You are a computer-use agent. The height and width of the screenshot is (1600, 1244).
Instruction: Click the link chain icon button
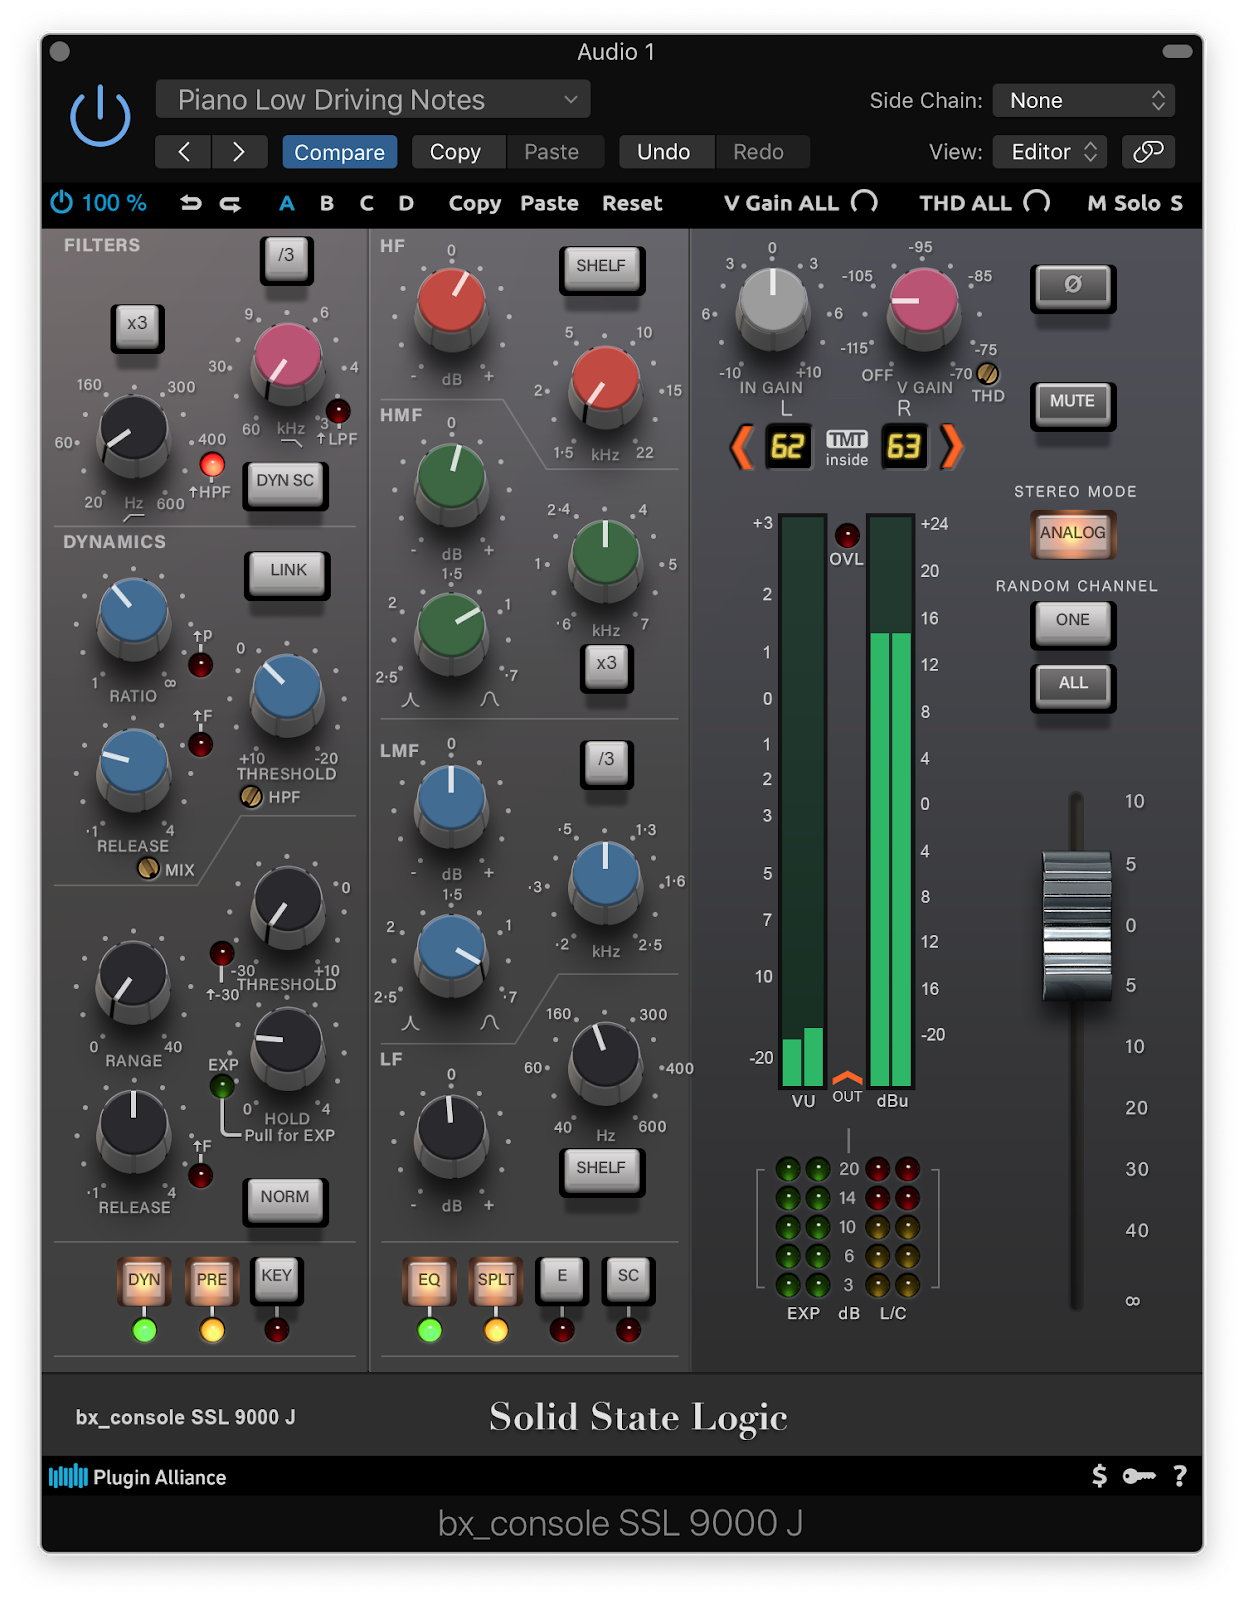point(1148,152)
